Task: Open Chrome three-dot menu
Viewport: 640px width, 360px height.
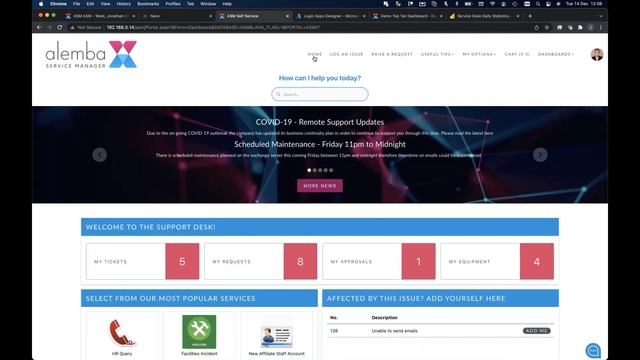Action: click(601, 27)
